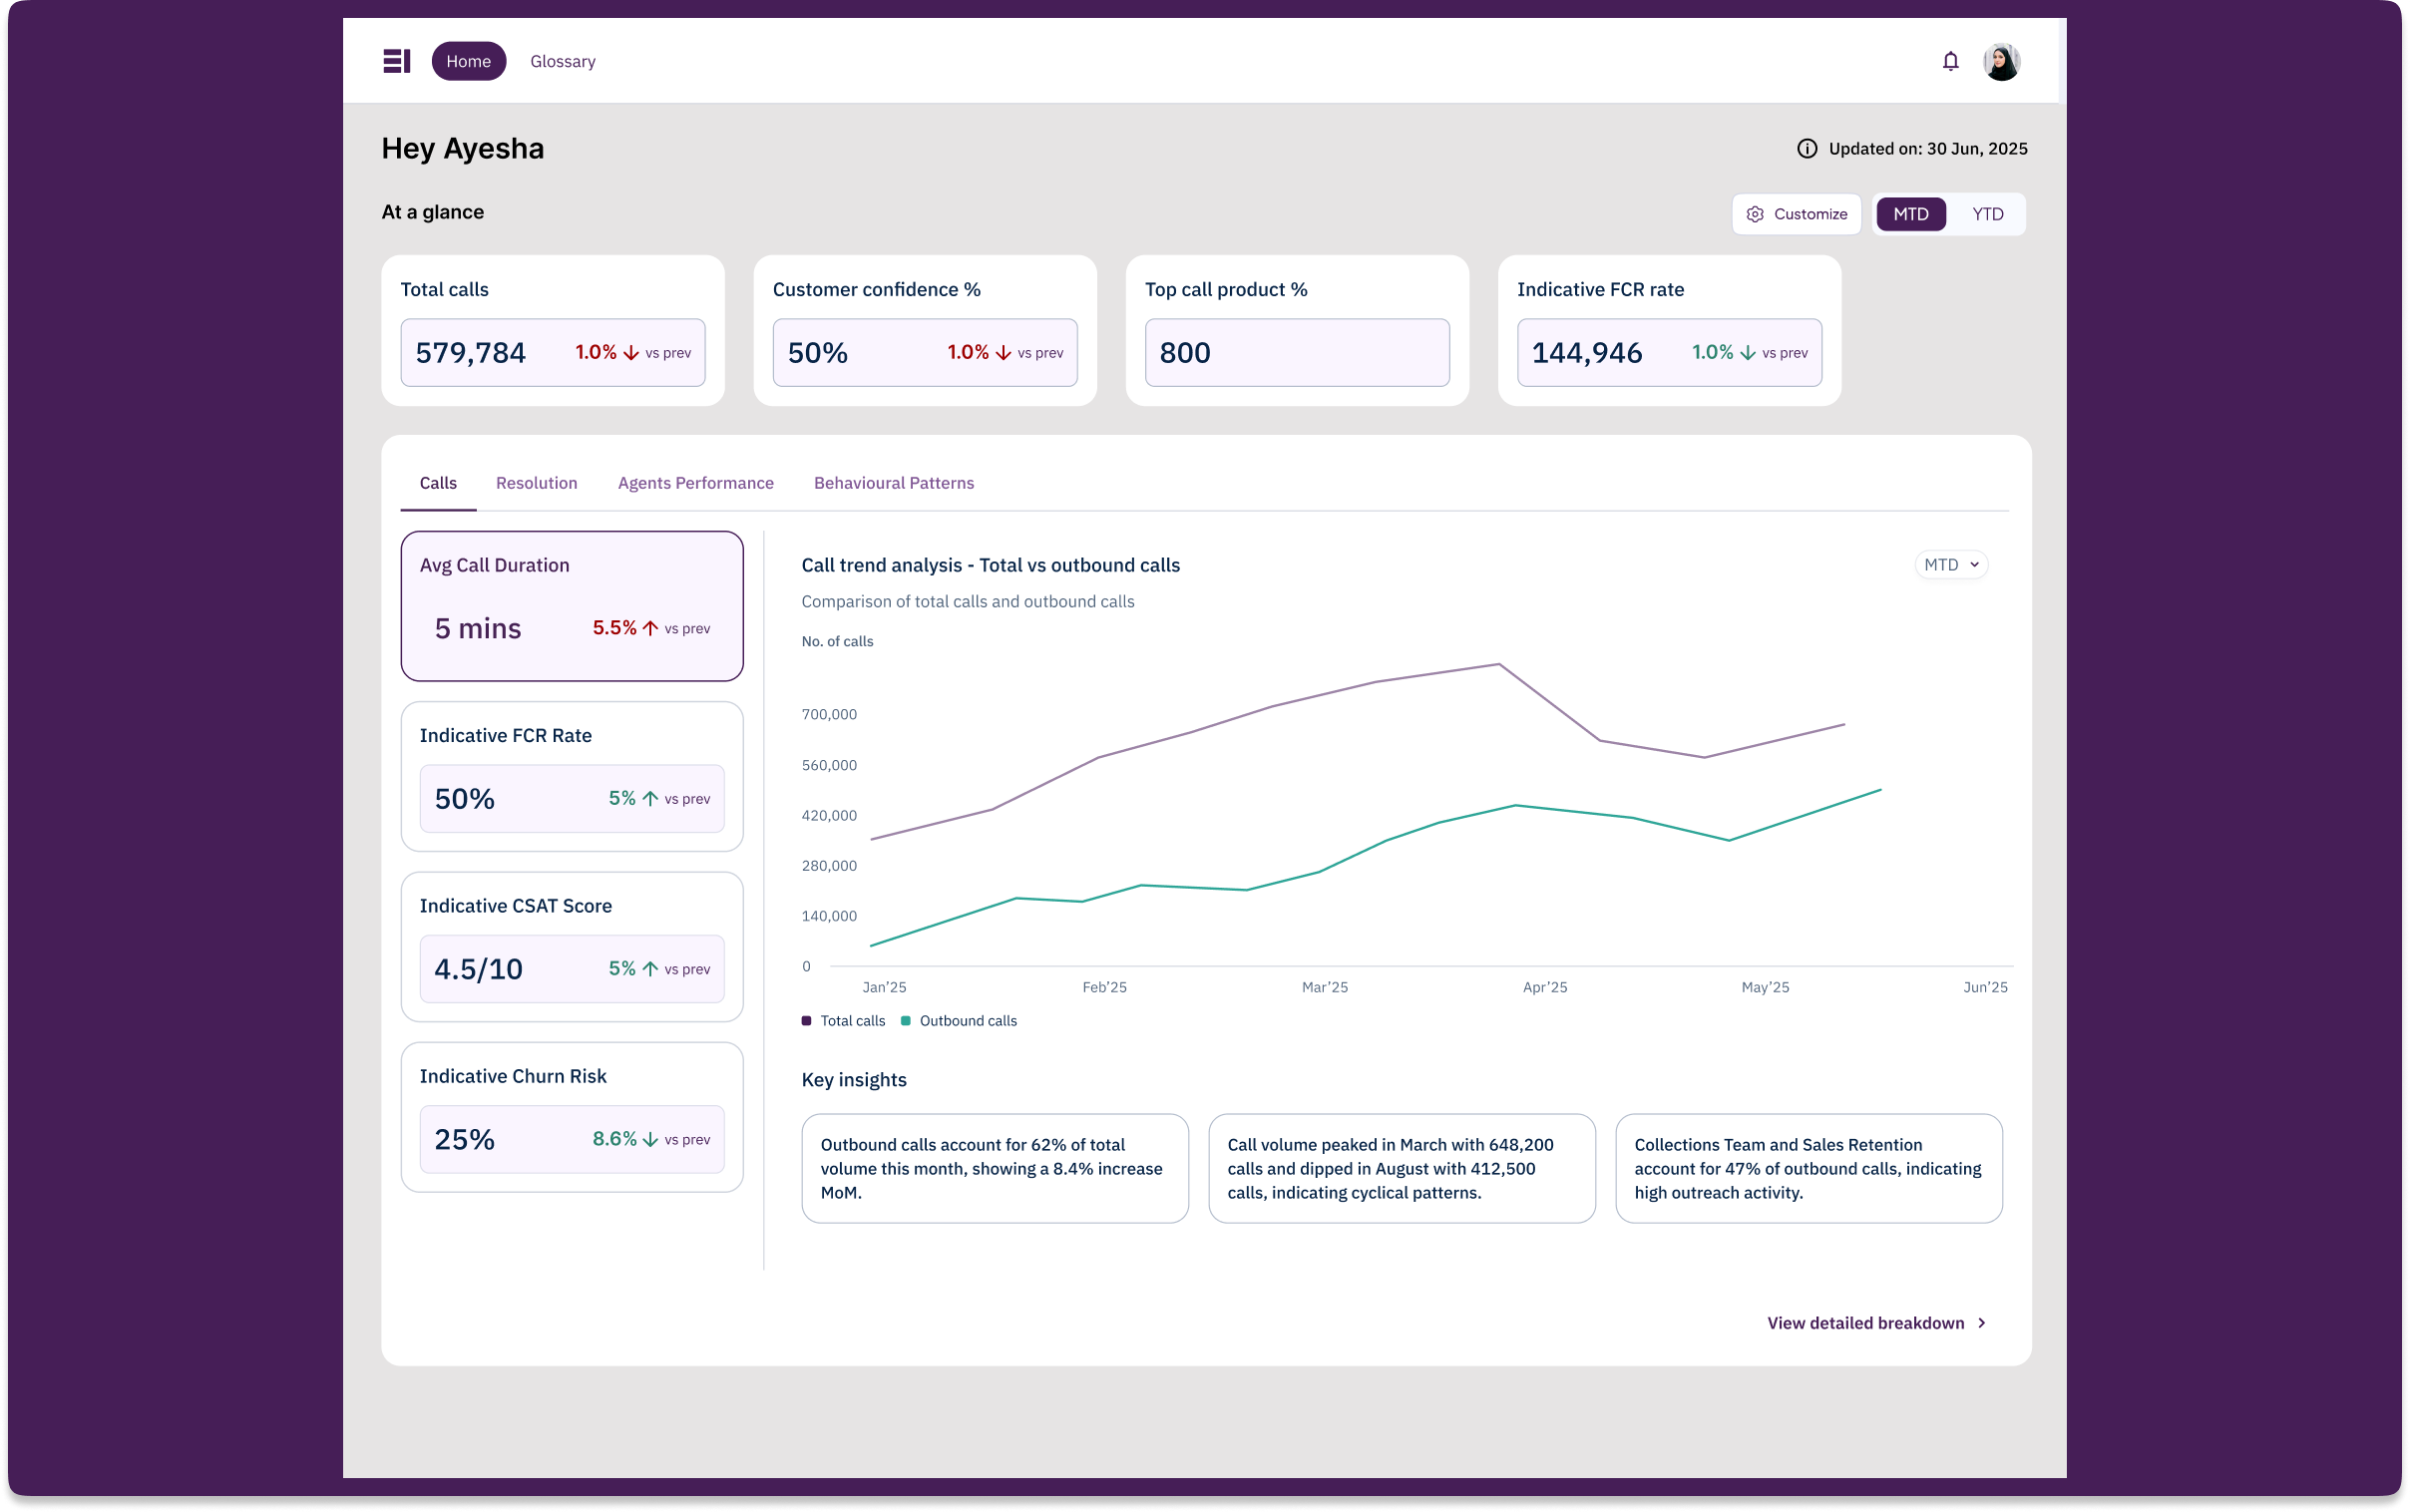Click the gear icon in Customize

click(1754, 214)
